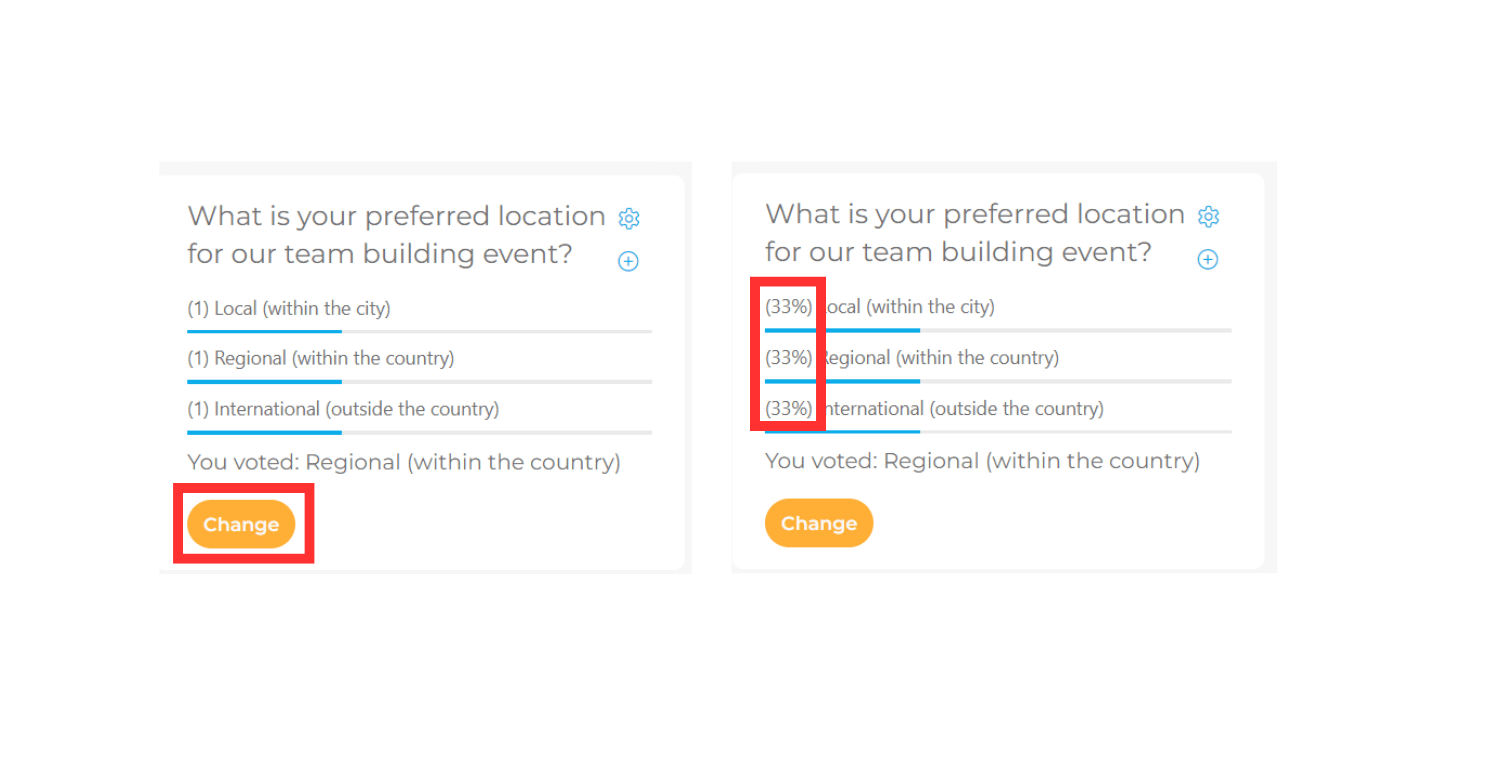This screenshot has height=777, width=1500.
Task: Click progress bar under "(1) Local" option
Action: [x=419, y=331]
